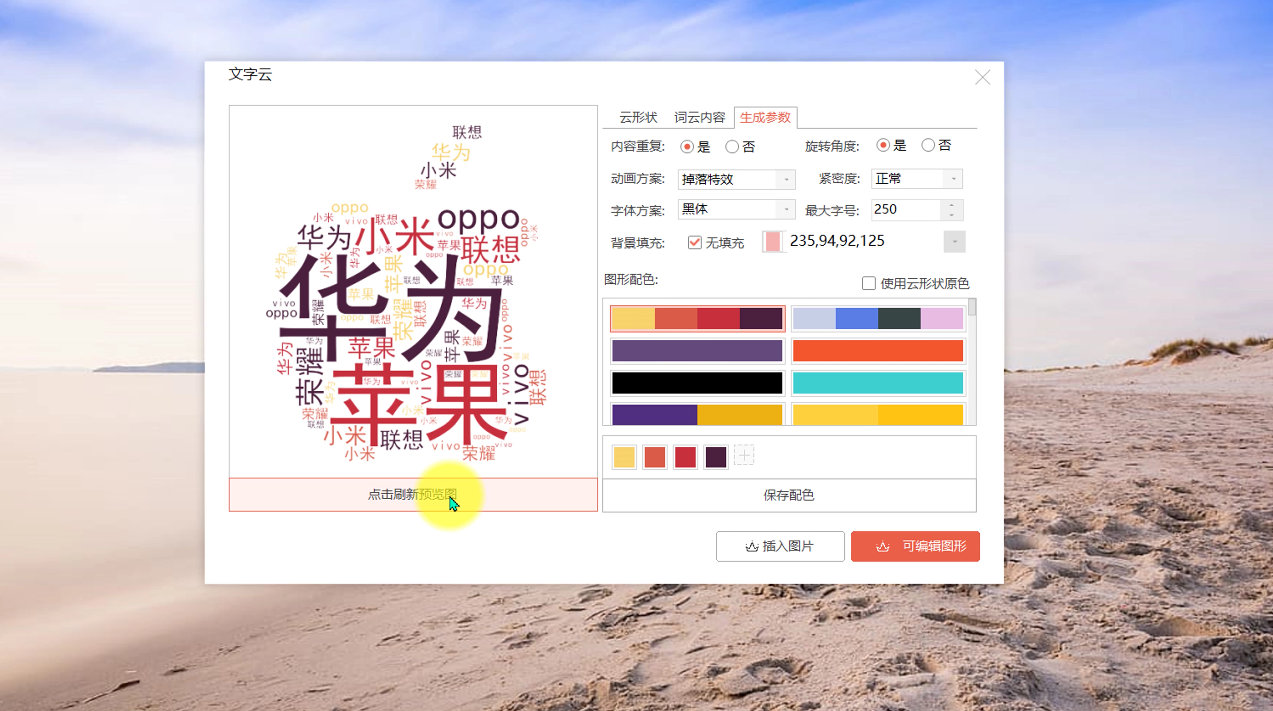Select 否 for 内容重复

pos(732,146)
